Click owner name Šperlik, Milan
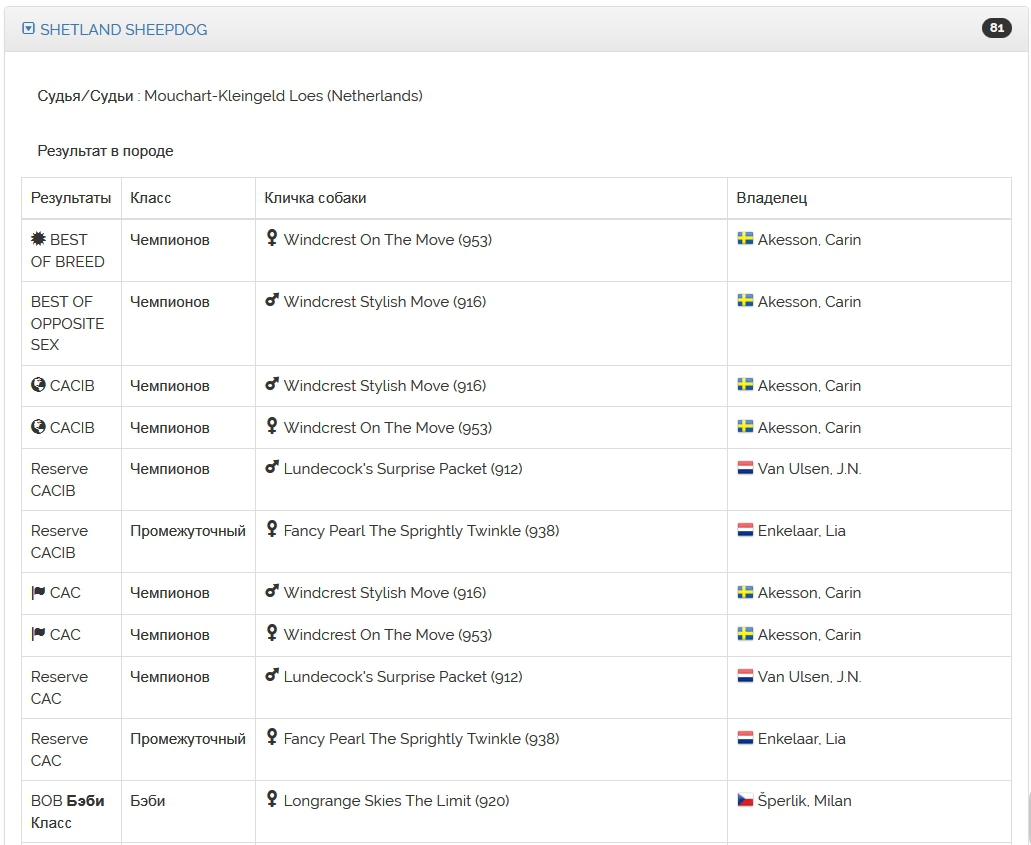This screenshot has width=1031, height=845. tap(804, 801)
